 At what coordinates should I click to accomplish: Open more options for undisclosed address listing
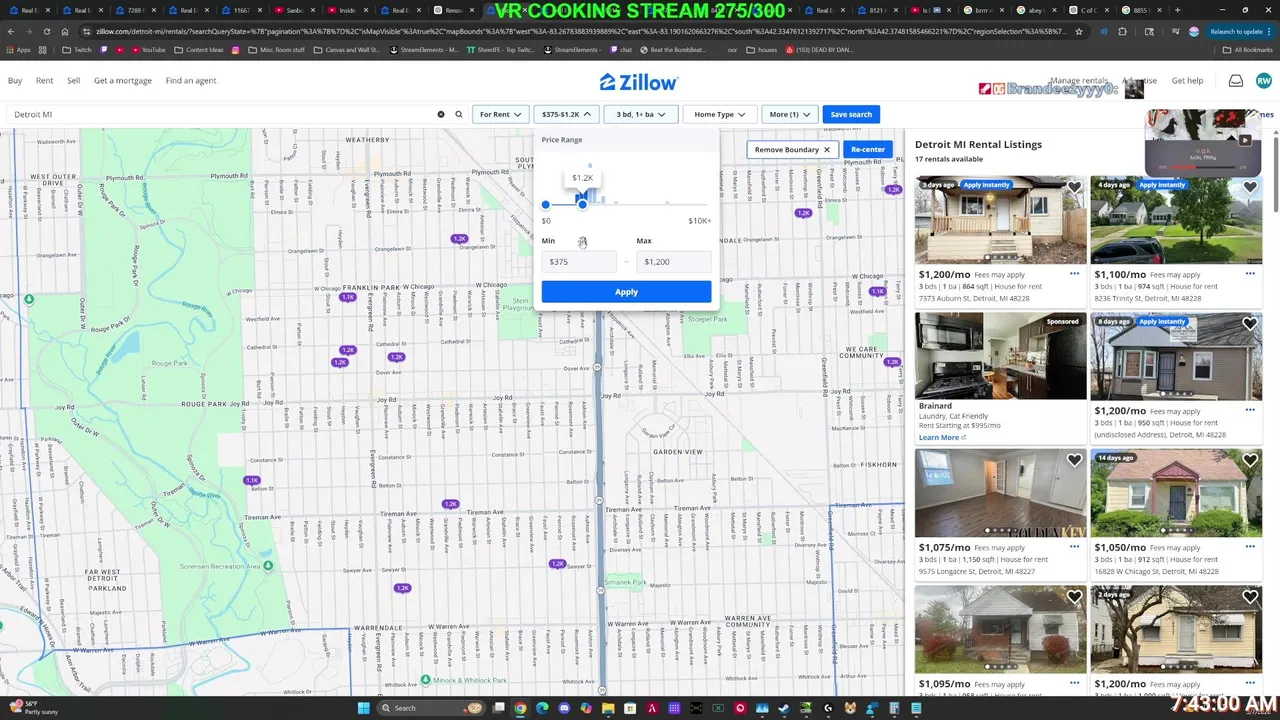click(x=1250, y=410)
